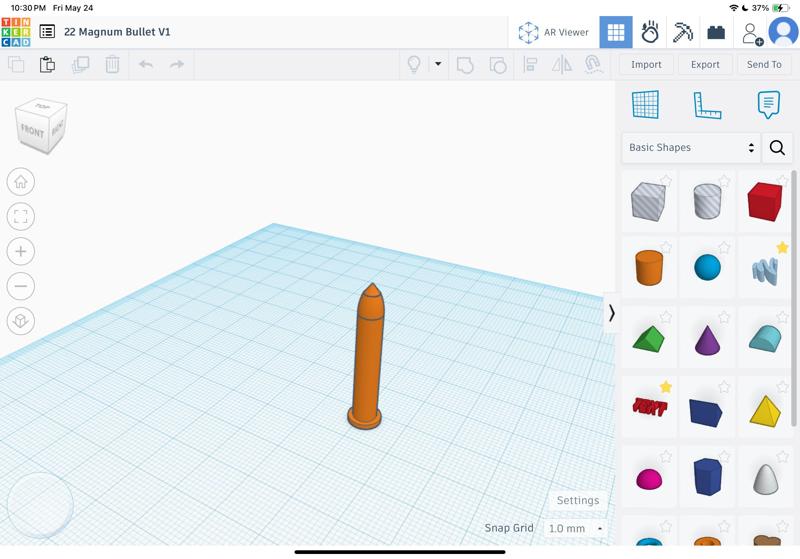Image resolution: width=800 pixels, height=559 pixels.
Task: Pick the striped Cylinder hole shape
Action: pyautogui.click(x=708, y=201)
